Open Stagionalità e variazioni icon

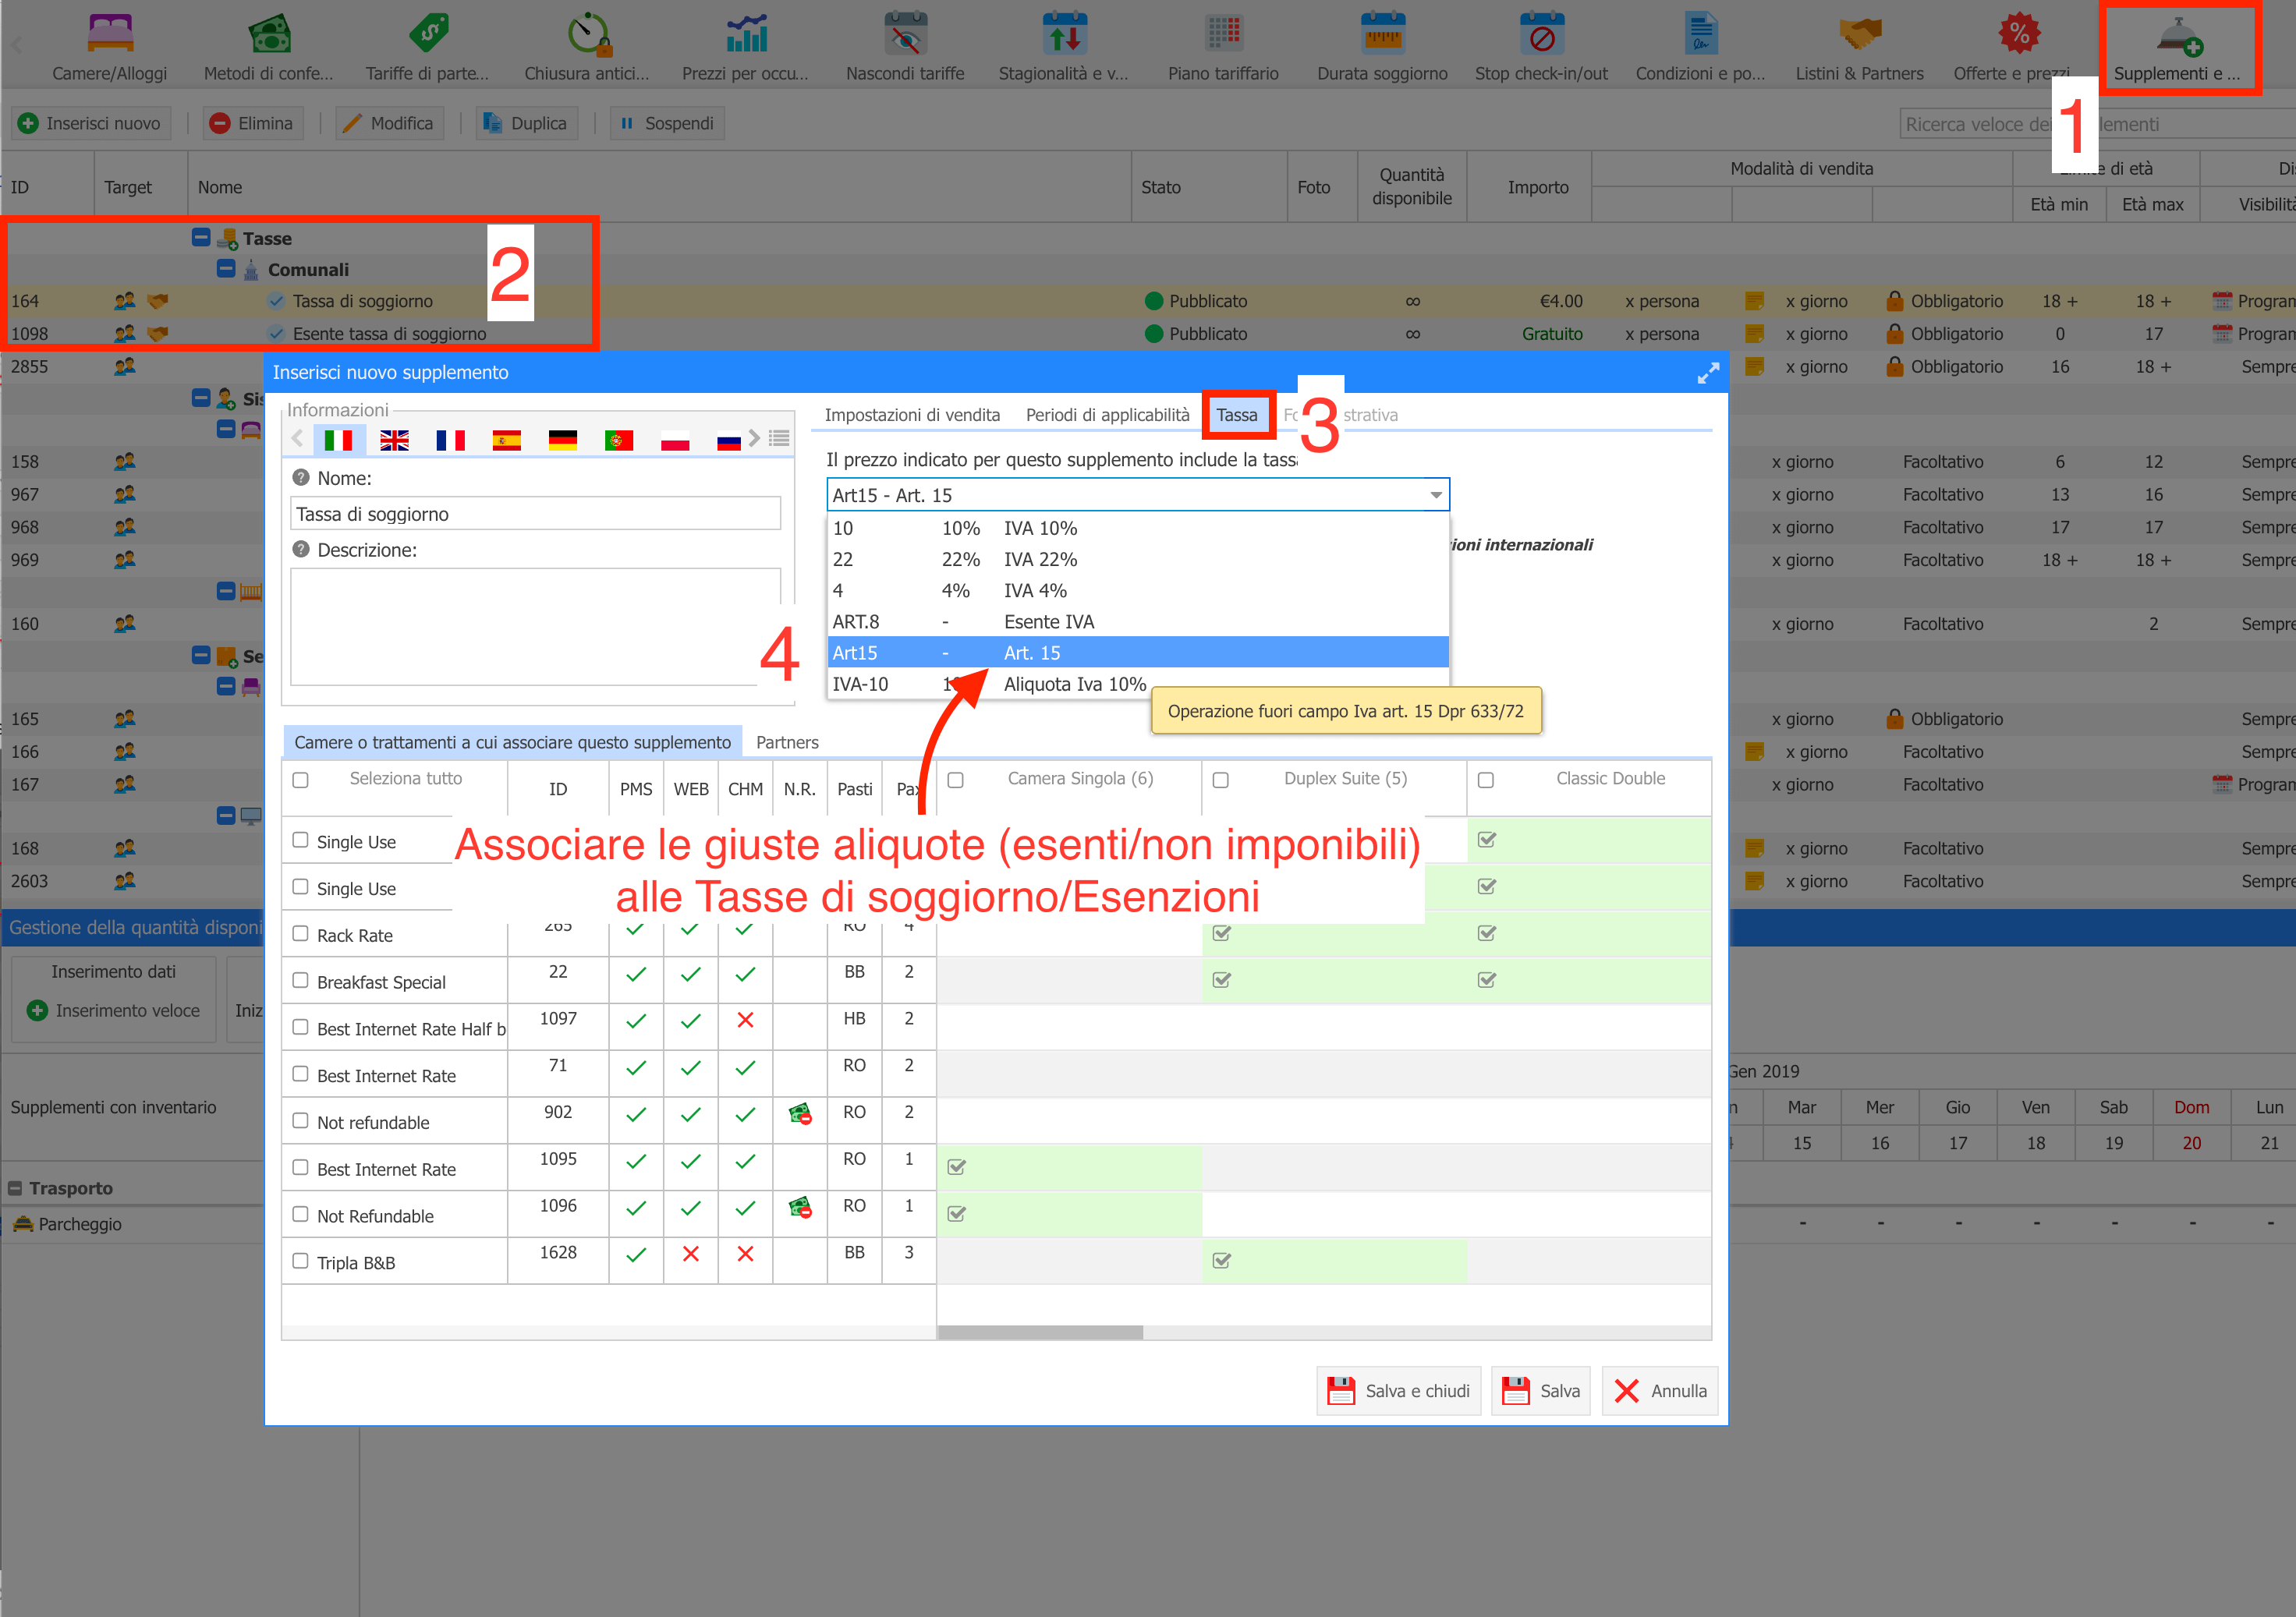[1063, 46]
